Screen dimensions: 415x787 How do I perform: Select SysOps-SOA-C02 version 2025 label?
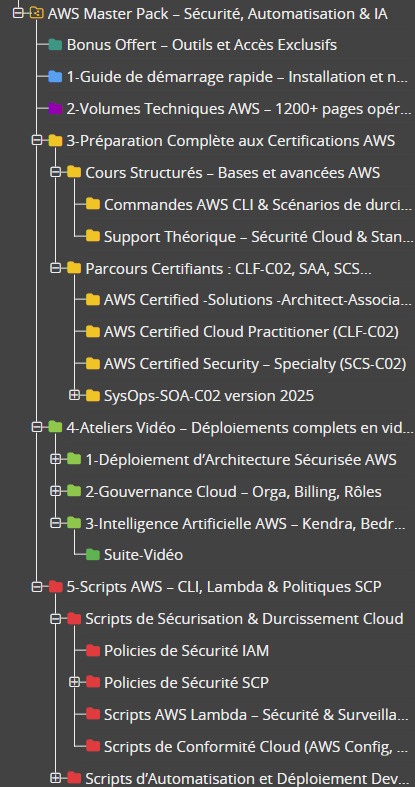click(209, 396)
